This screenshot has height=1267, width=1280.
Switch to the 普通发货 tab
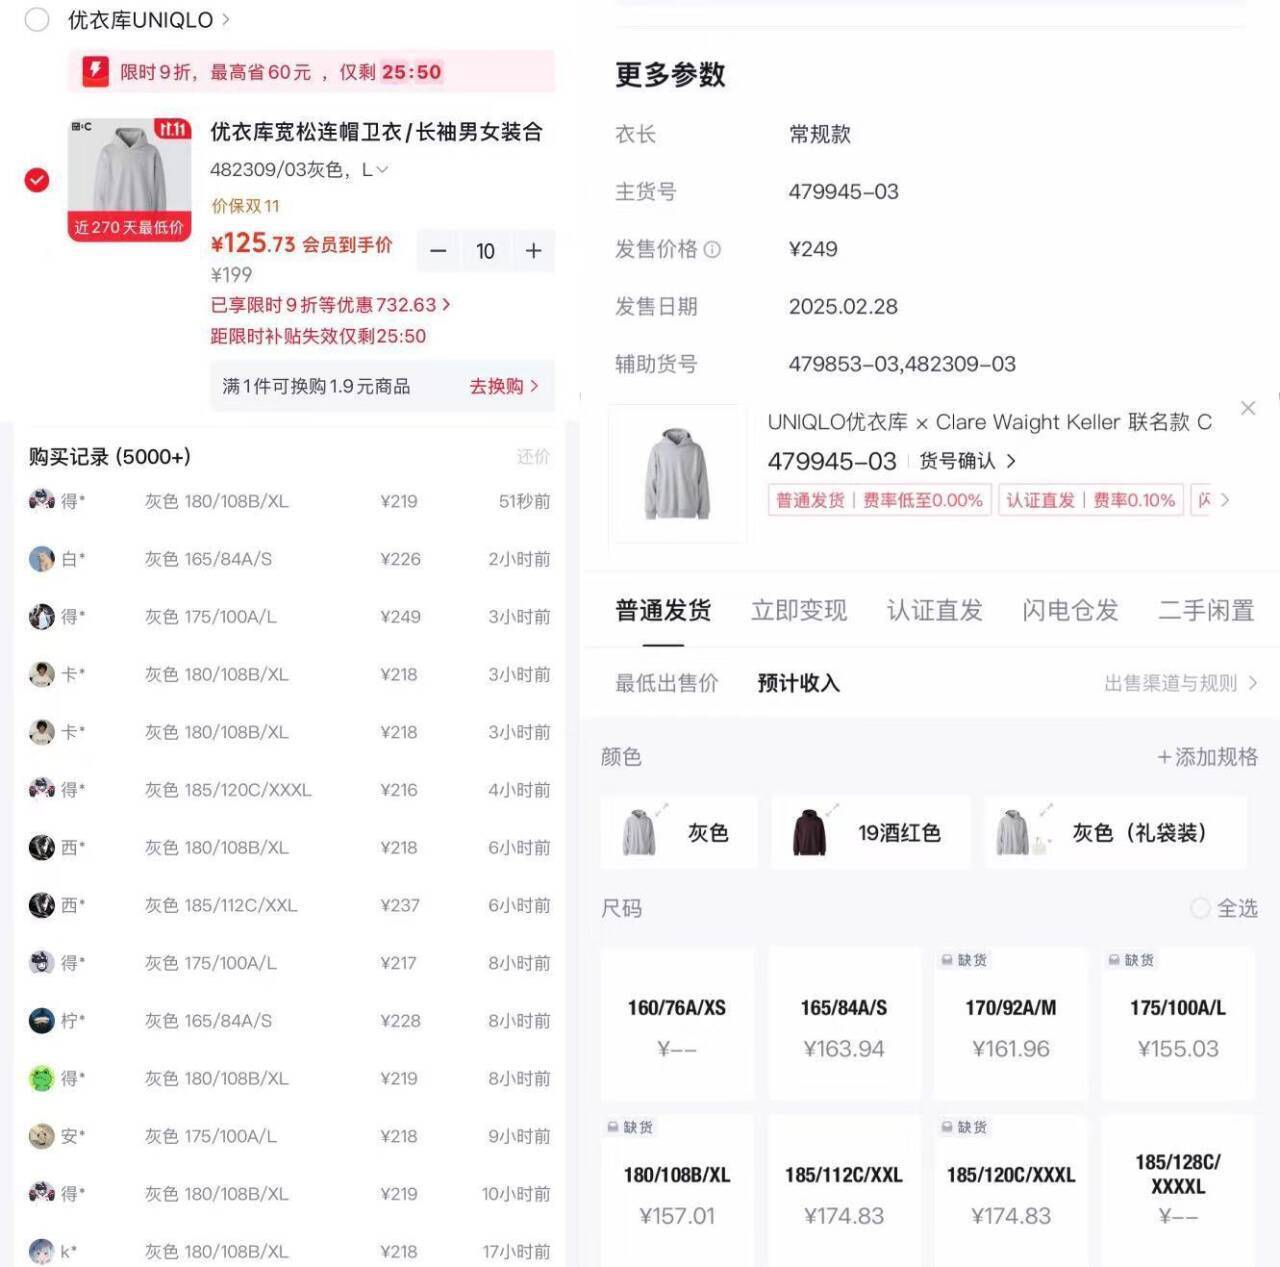click(x=663, y=610)
